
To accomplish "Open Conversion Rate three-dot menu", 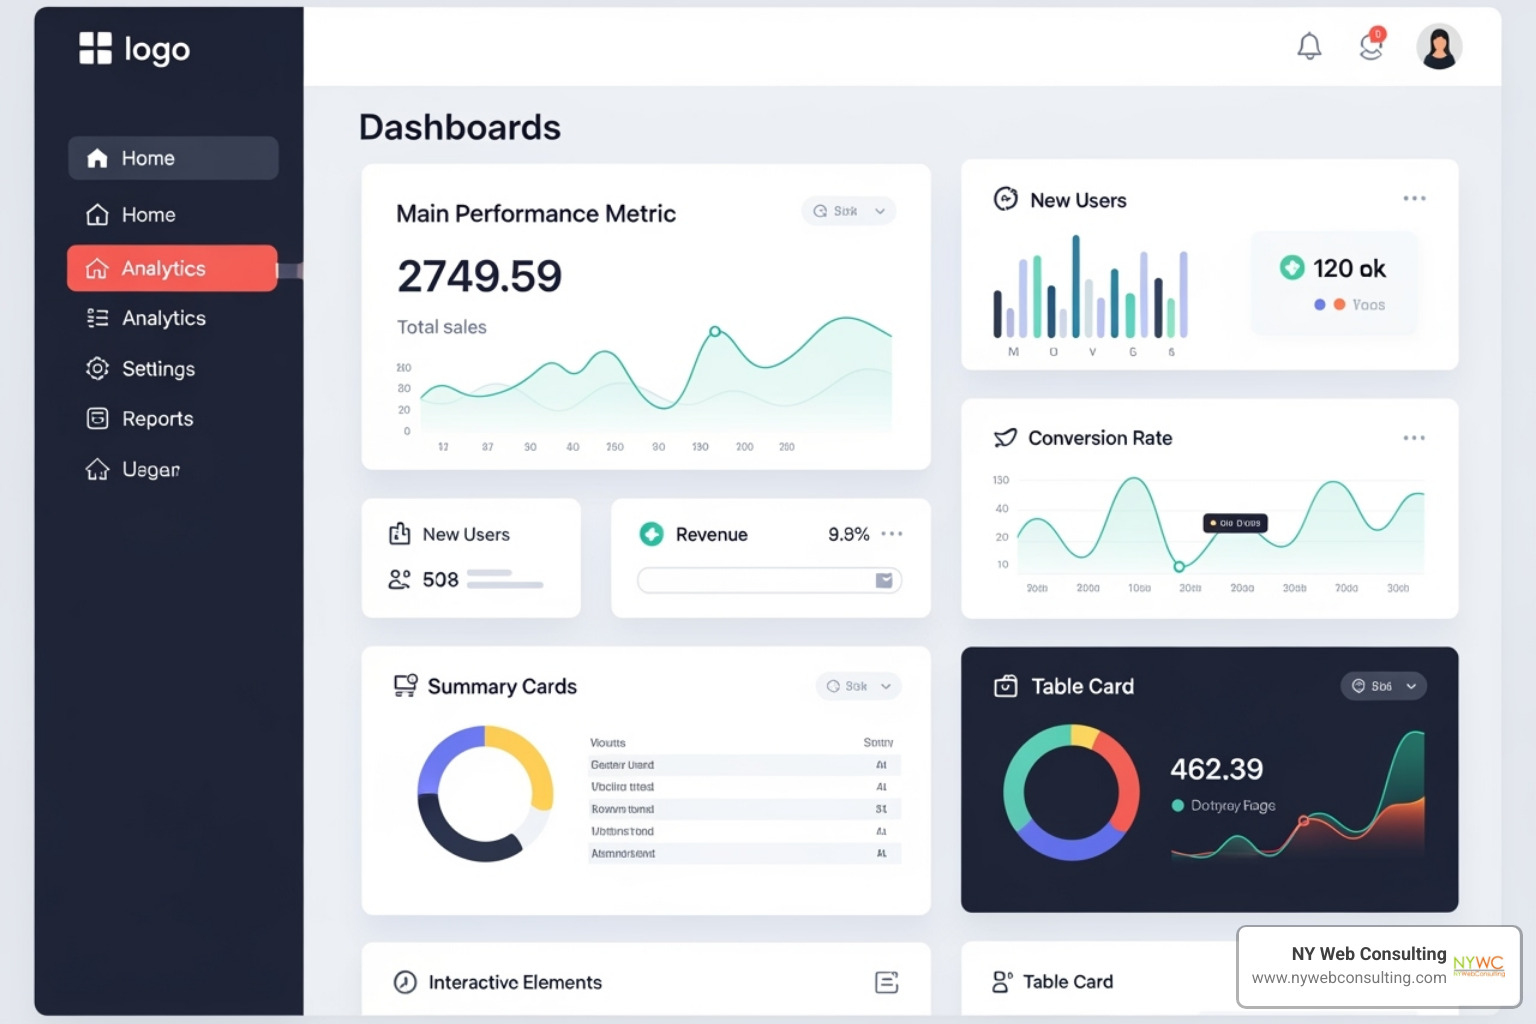I will [x=1414, y=438].
